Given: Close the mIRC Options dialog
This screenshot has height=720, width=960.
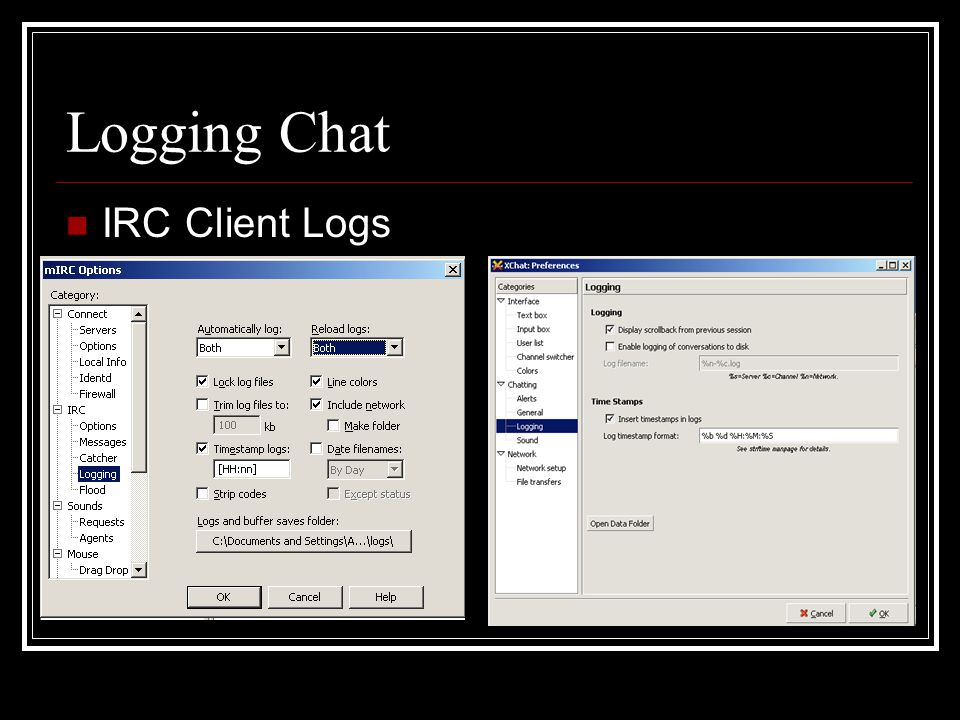Looking at the screenshot, I should [452, 269].
